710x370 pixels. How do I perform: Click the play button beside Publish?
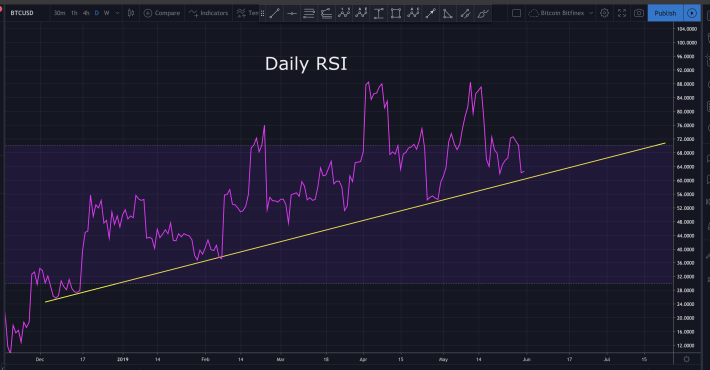(x=691, y=13)
